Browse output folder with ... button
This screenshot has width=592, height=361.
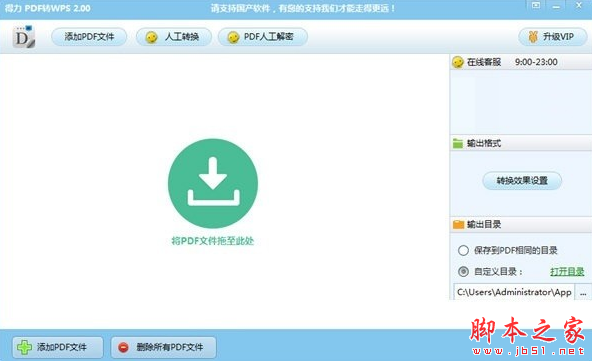583,292
